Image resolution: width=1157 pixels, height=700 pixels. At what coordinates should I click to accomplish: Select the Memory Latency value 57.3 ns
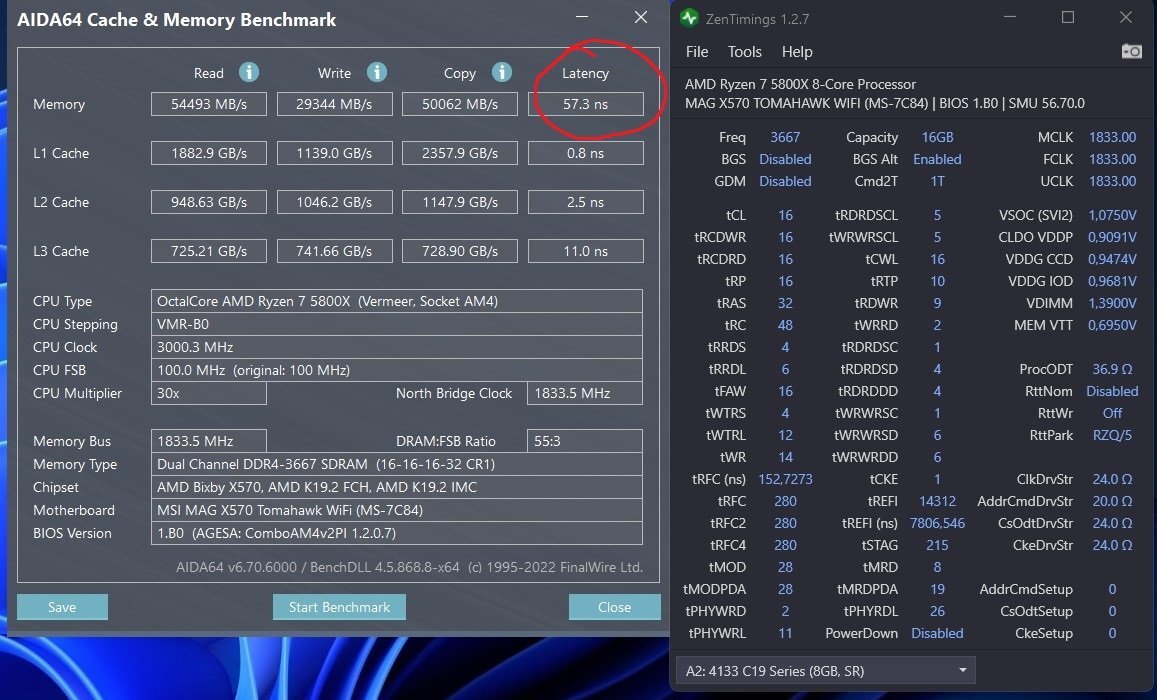click(x=585, y=104)
